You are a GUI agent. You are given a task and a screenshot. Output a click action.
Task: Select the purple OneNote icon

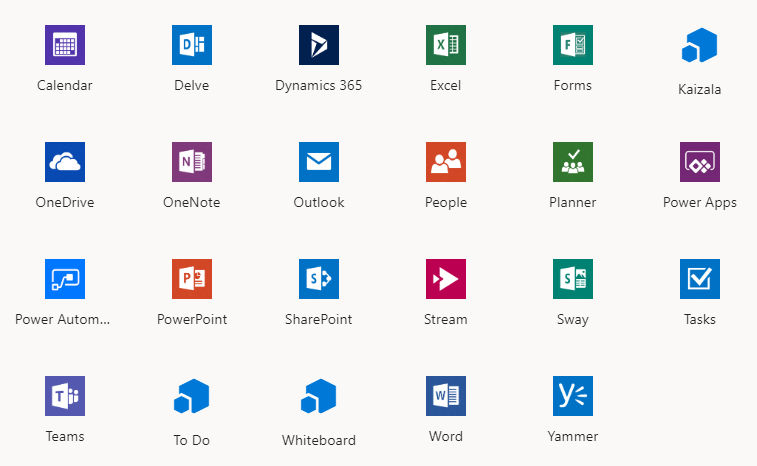(x=192, y=162)
